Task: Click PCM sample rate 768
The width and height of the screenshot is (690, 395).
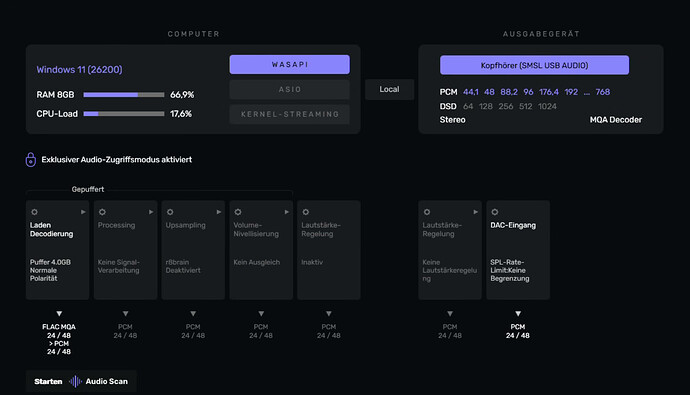Action: pos(602,92)
